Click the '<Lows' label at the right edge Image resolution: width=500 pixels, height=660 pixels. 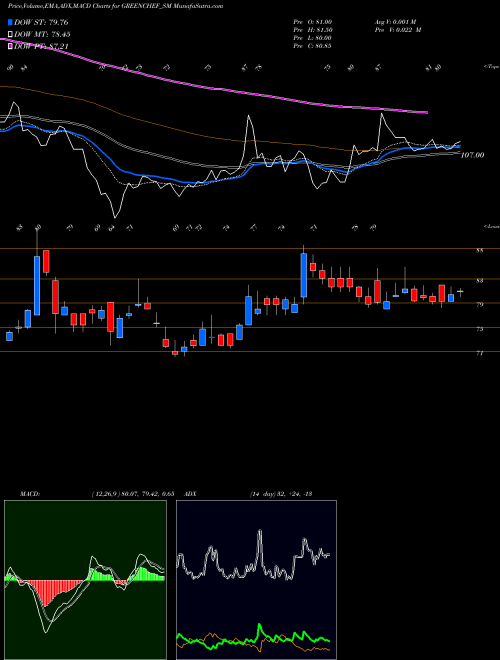tap(491, 226)
